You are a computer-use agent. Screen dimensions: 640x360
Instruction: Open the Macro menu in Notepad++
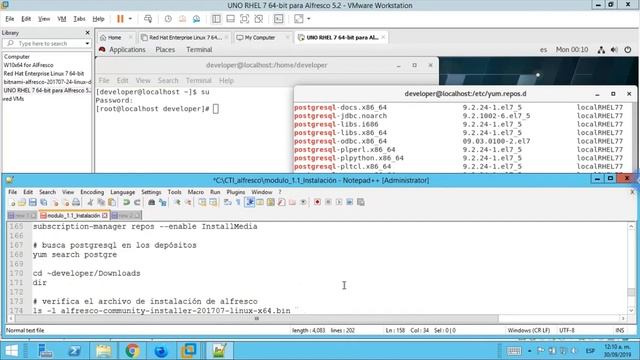coord(196,192)
